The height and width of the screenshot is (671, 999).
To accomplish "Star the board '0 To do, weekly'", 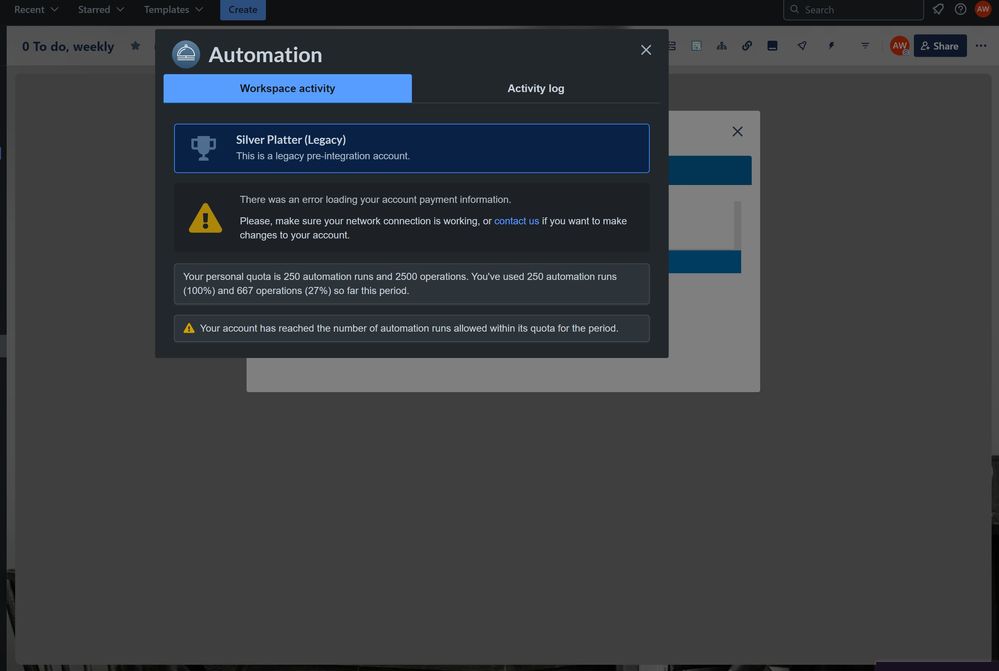I will 134,45.
